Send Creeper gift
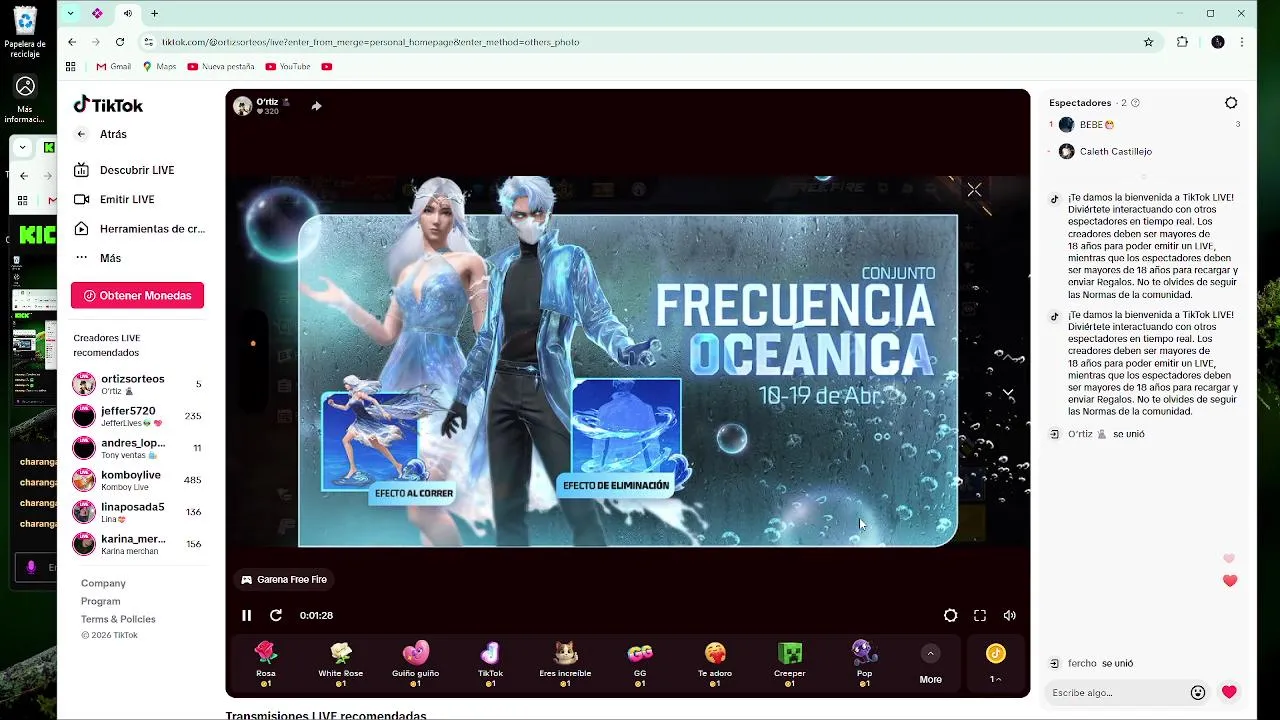This screenshot has width=1280, height=720. pos(790,664)
